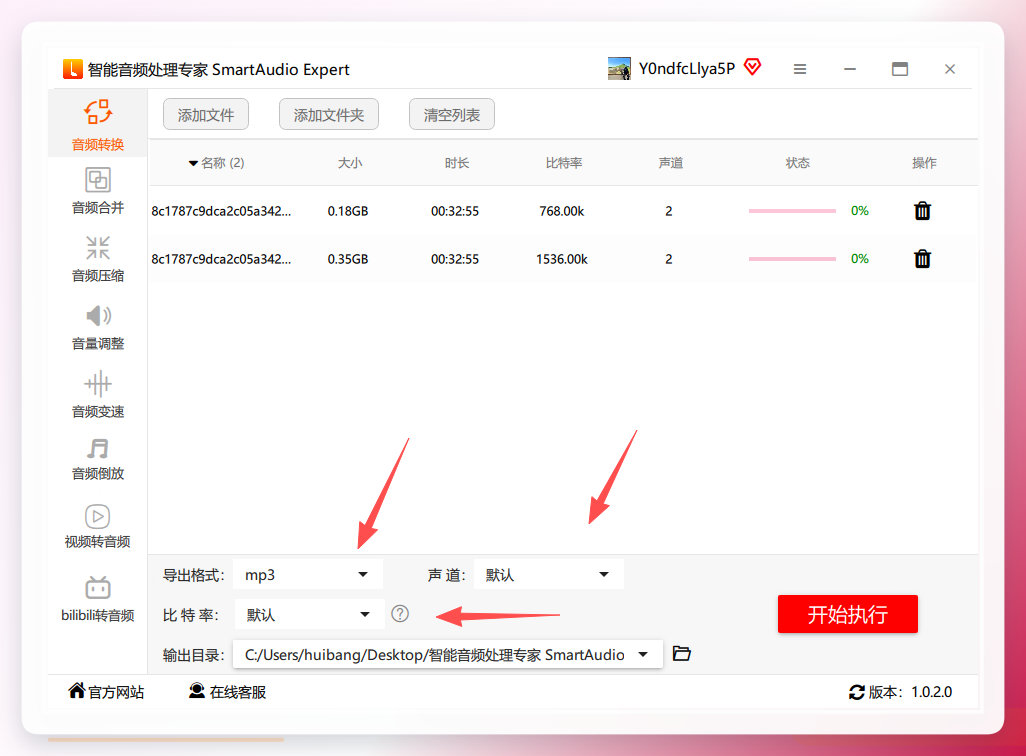Click the 0.18GB size cell
The width and height of the screenshot is (1026, 756).
[347, 211]
